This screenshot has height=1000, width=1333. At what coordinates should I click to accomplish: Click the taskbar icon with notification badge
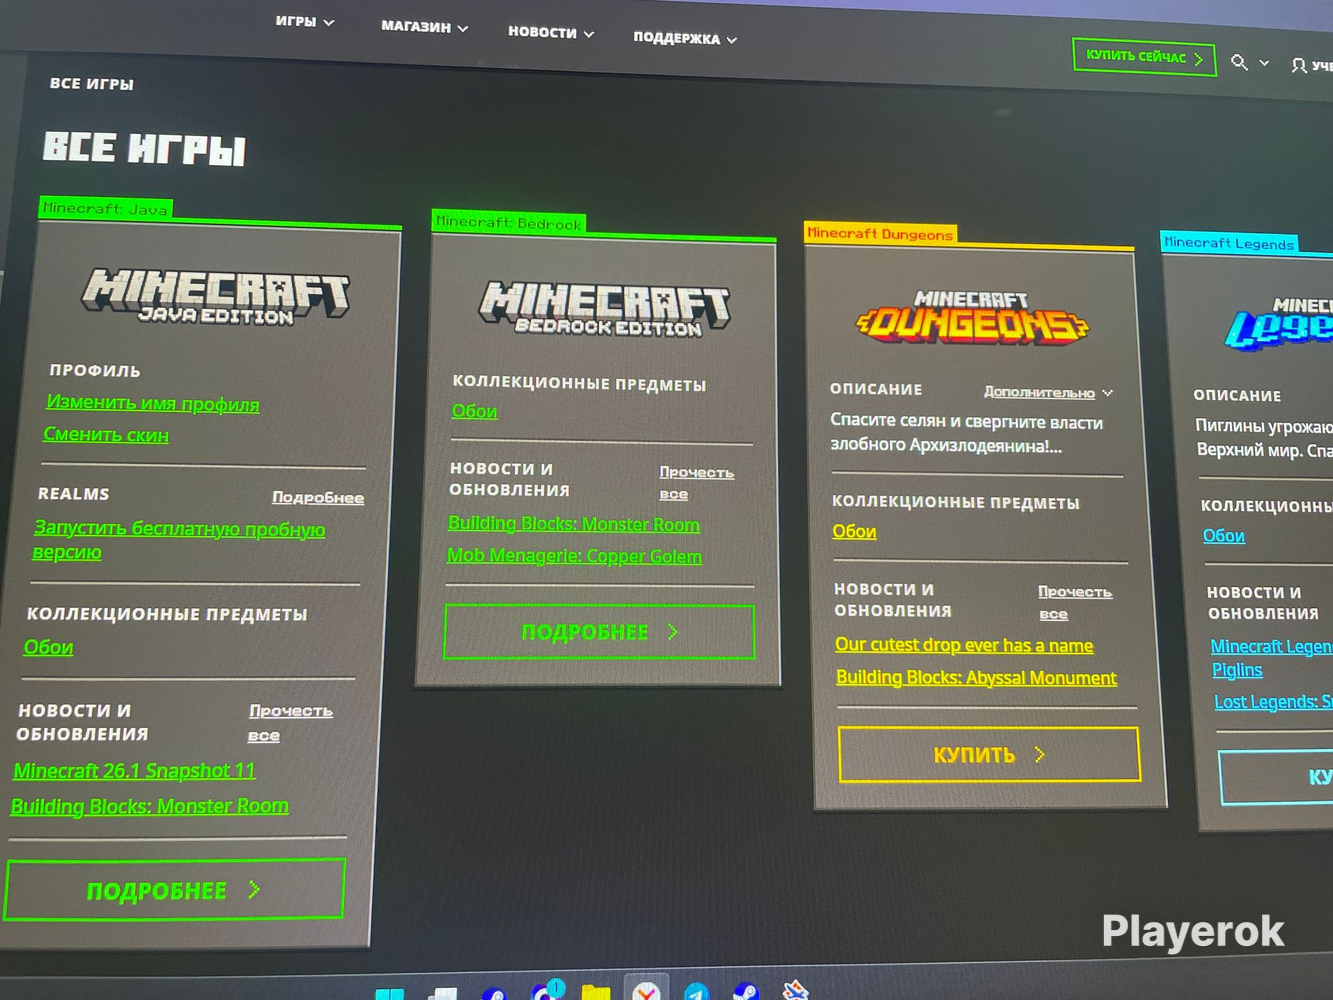(x=546, y=991)
